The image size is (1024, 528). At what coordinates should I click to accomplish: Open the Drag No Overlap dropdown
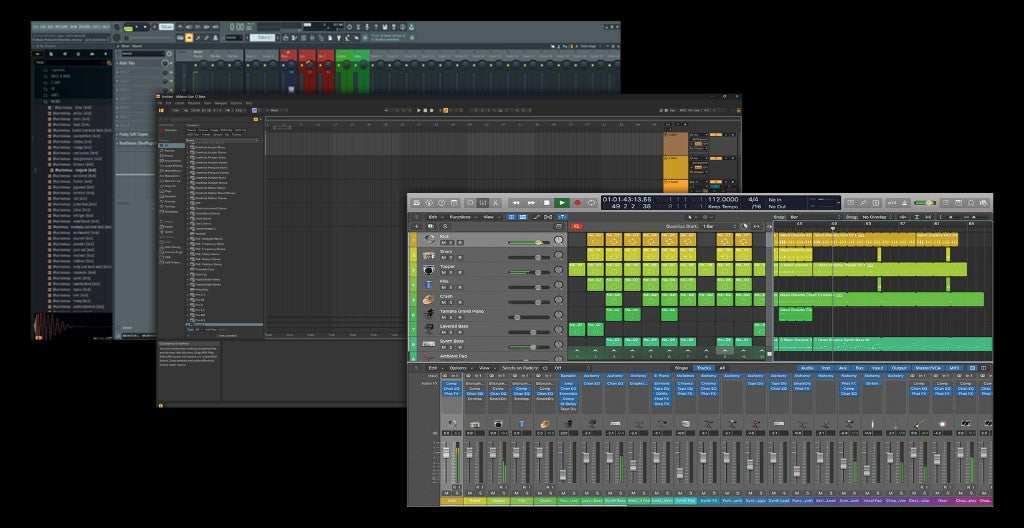tap(877, 217)
